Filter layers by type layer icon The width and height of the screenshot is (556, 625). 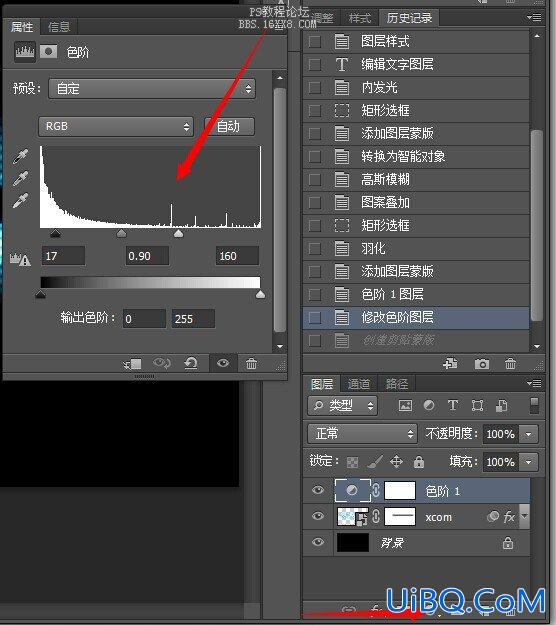tap(453, 405)
